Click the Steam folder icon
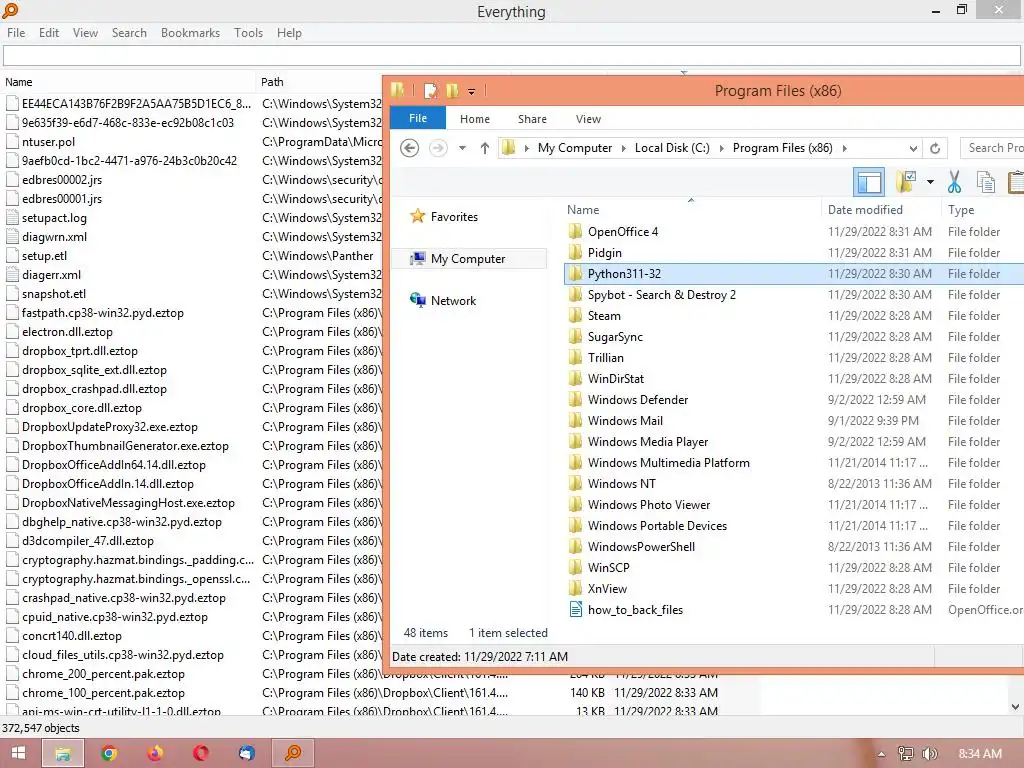Viewport: 1024px width, 768px height. click(575, 315)
